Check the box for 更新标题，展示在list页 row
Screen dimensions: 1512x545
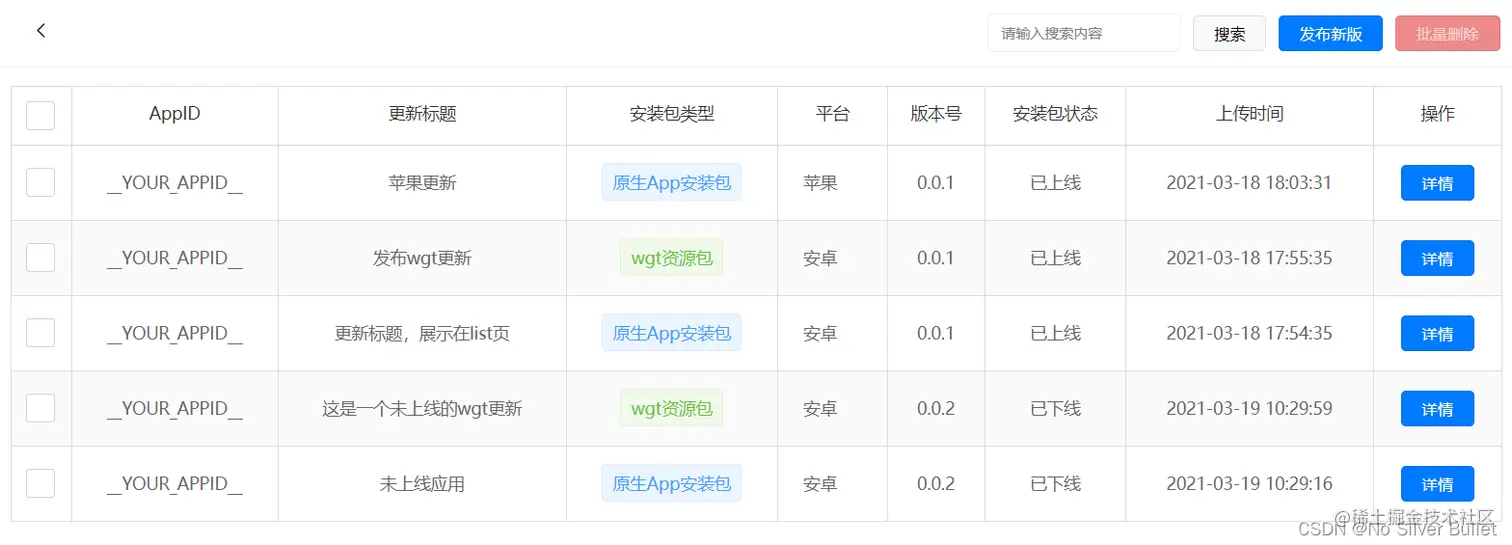point(41,333)
